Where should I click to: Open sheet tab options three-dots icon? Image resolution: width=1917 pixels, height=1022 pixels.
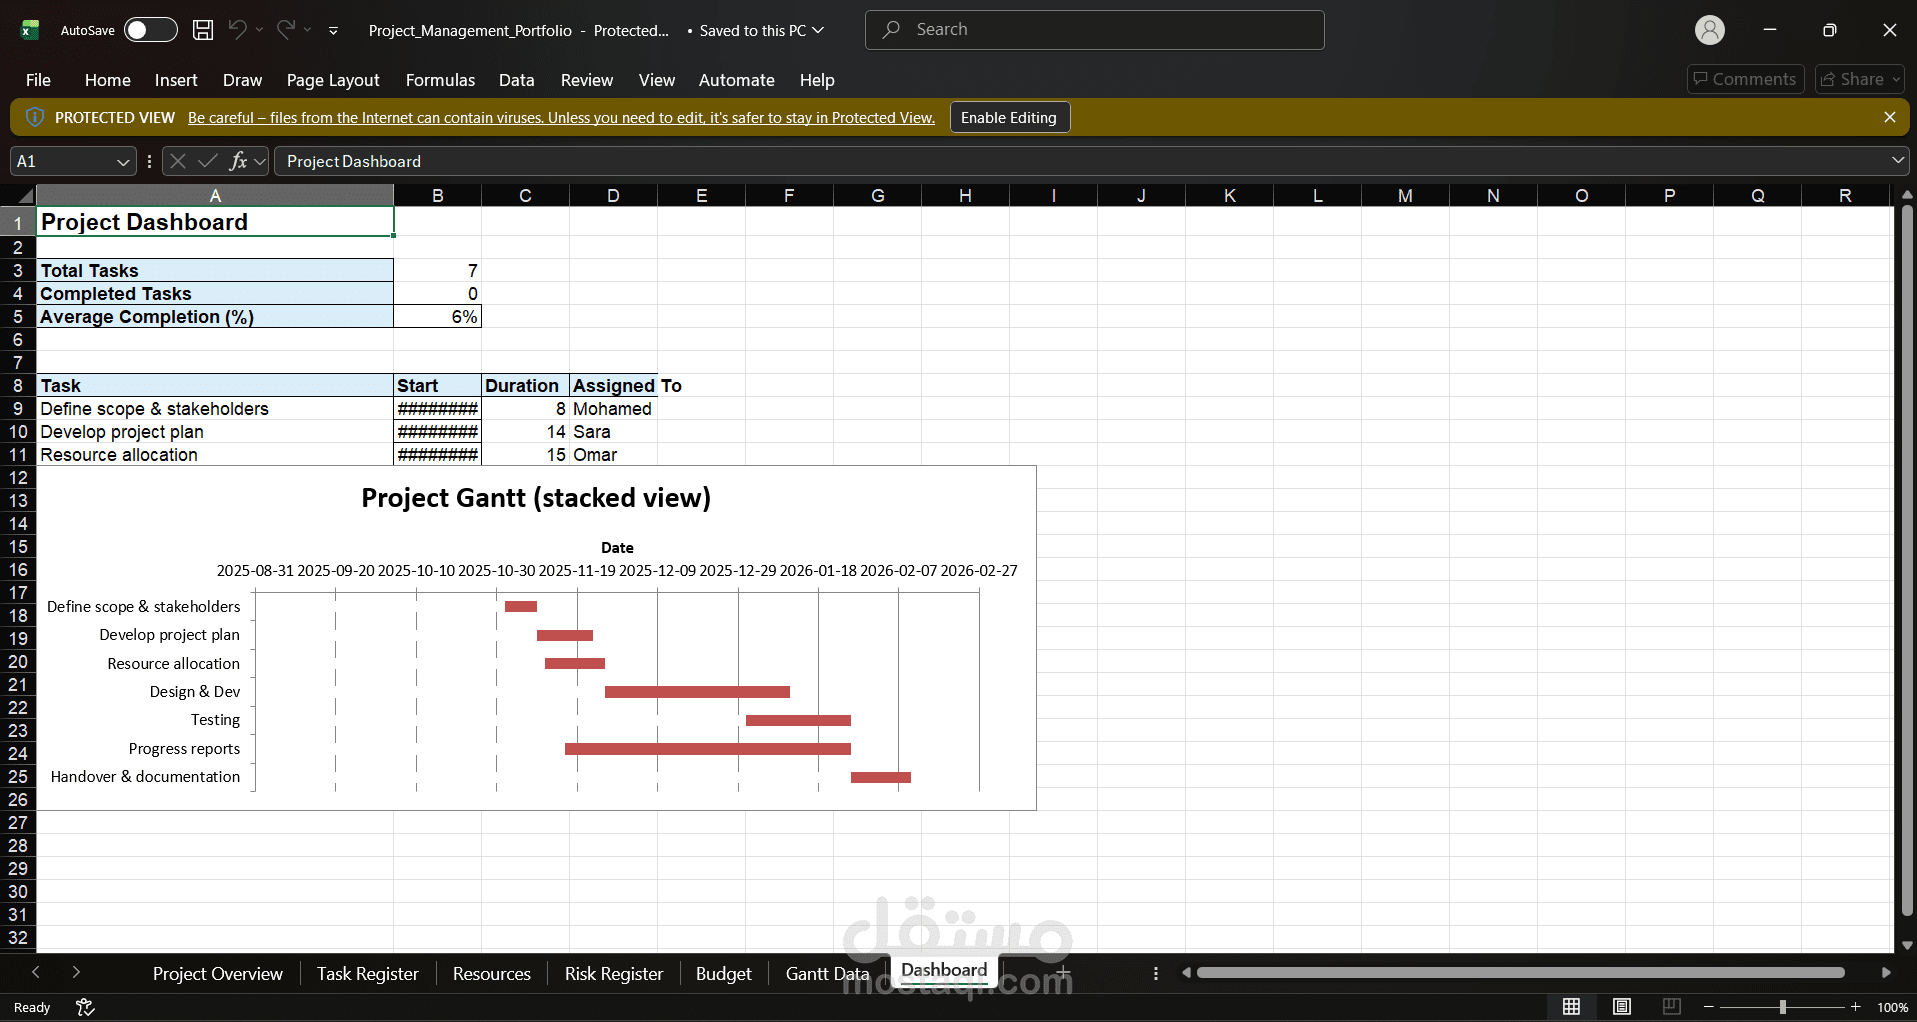(1156, 973)
